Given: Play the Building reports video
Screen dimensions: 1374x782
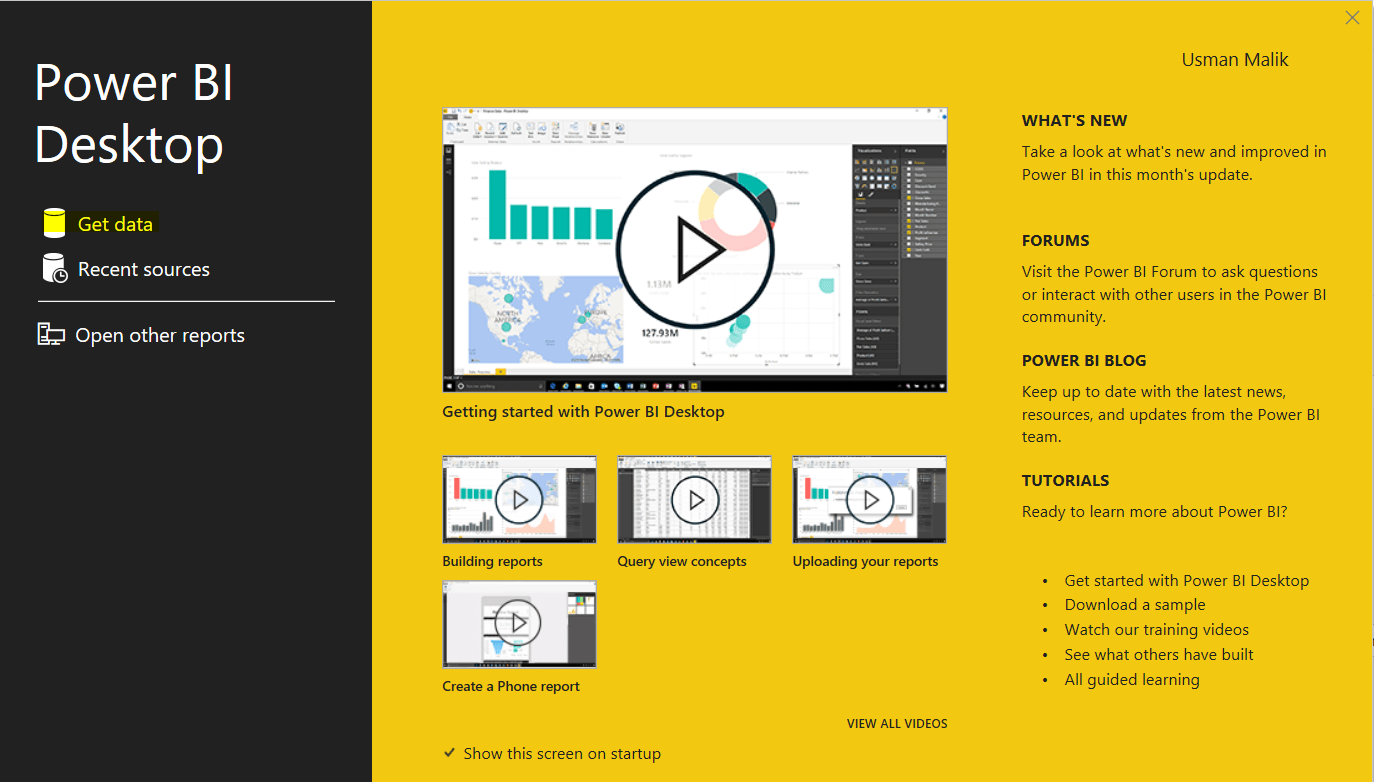Looking at the screenshot, I should [519, 499].
